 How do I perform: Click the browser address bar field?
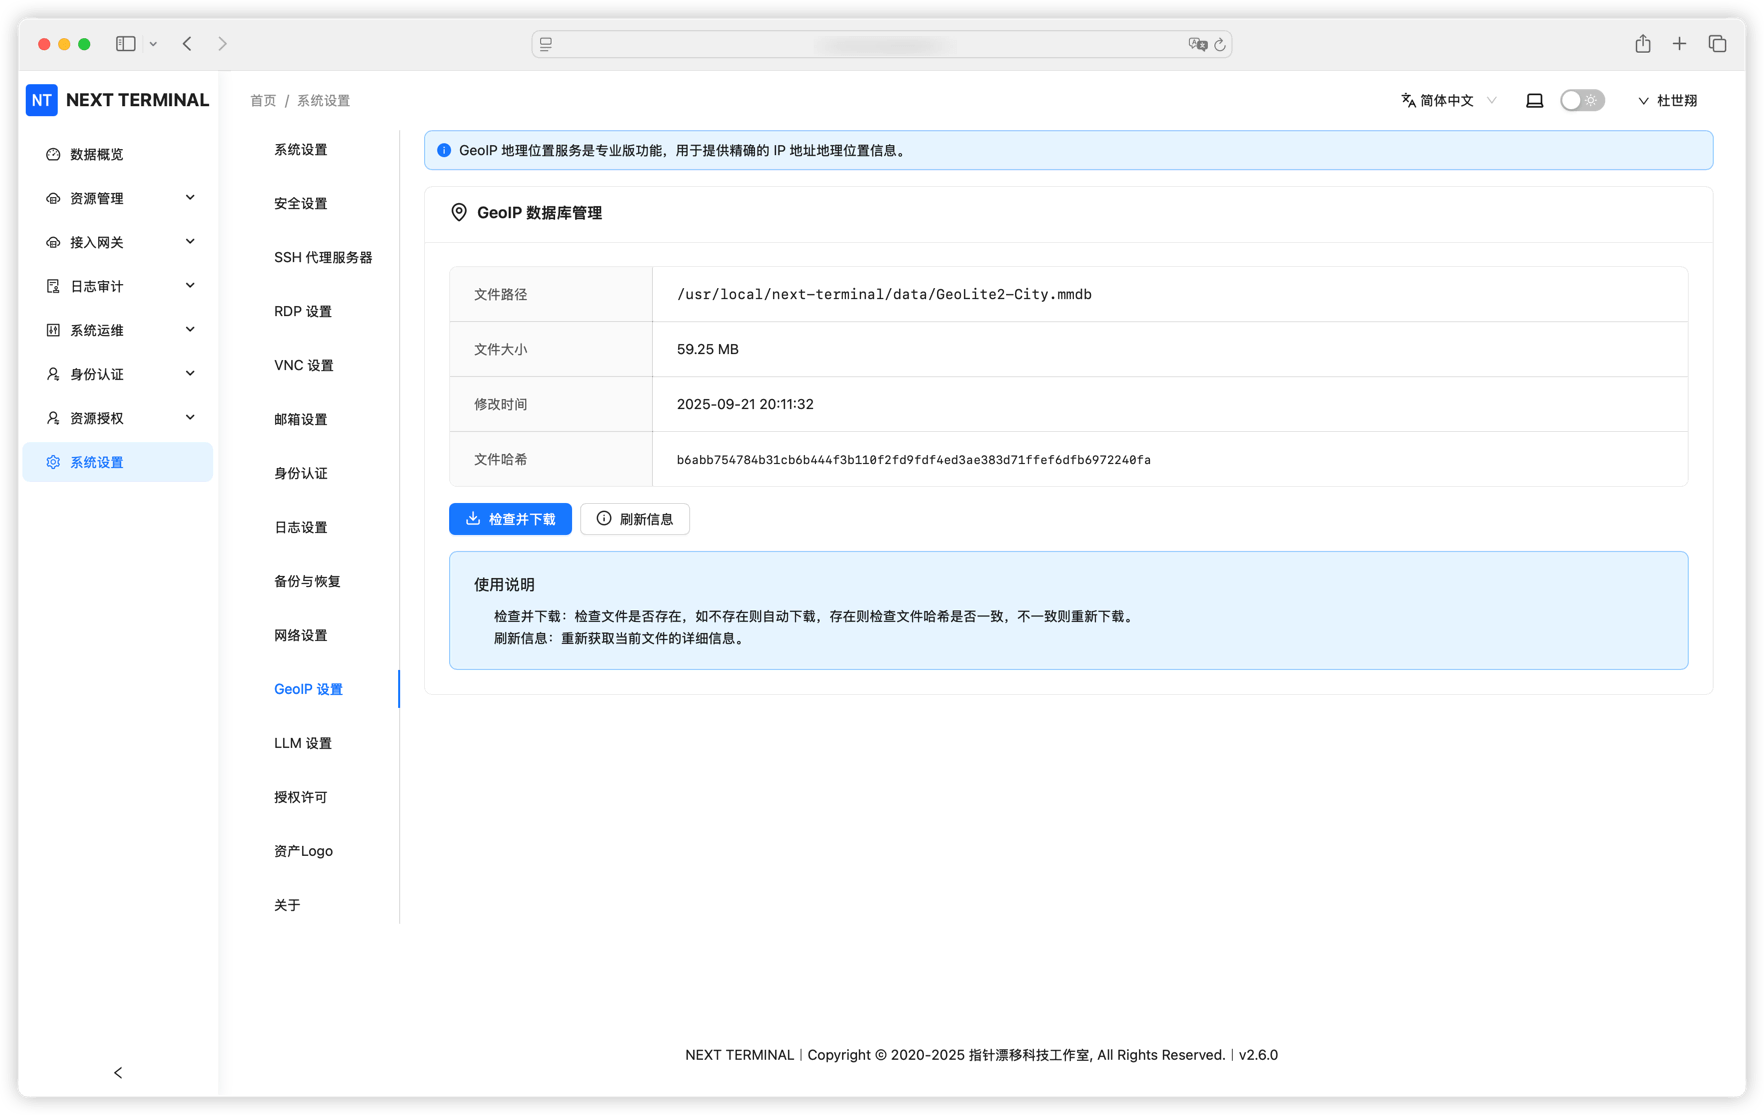(x=880, y=44)
